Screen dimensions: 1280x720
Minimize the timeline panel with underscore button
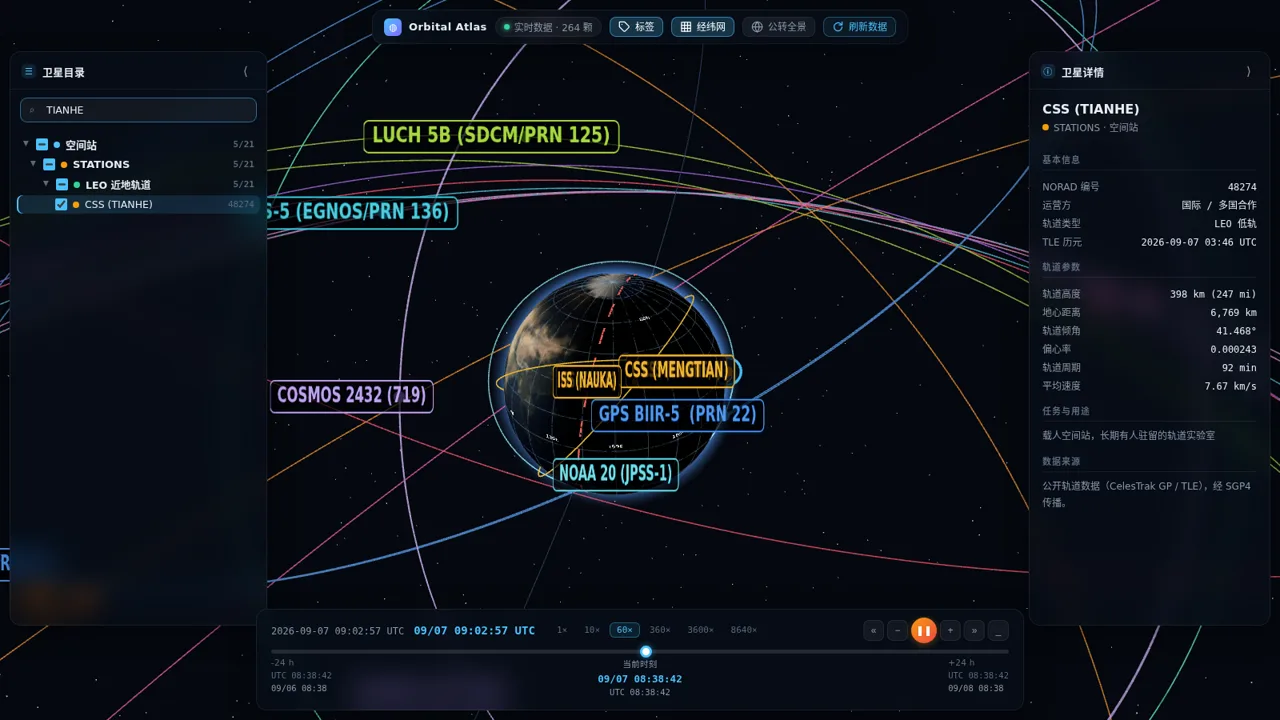998,630
